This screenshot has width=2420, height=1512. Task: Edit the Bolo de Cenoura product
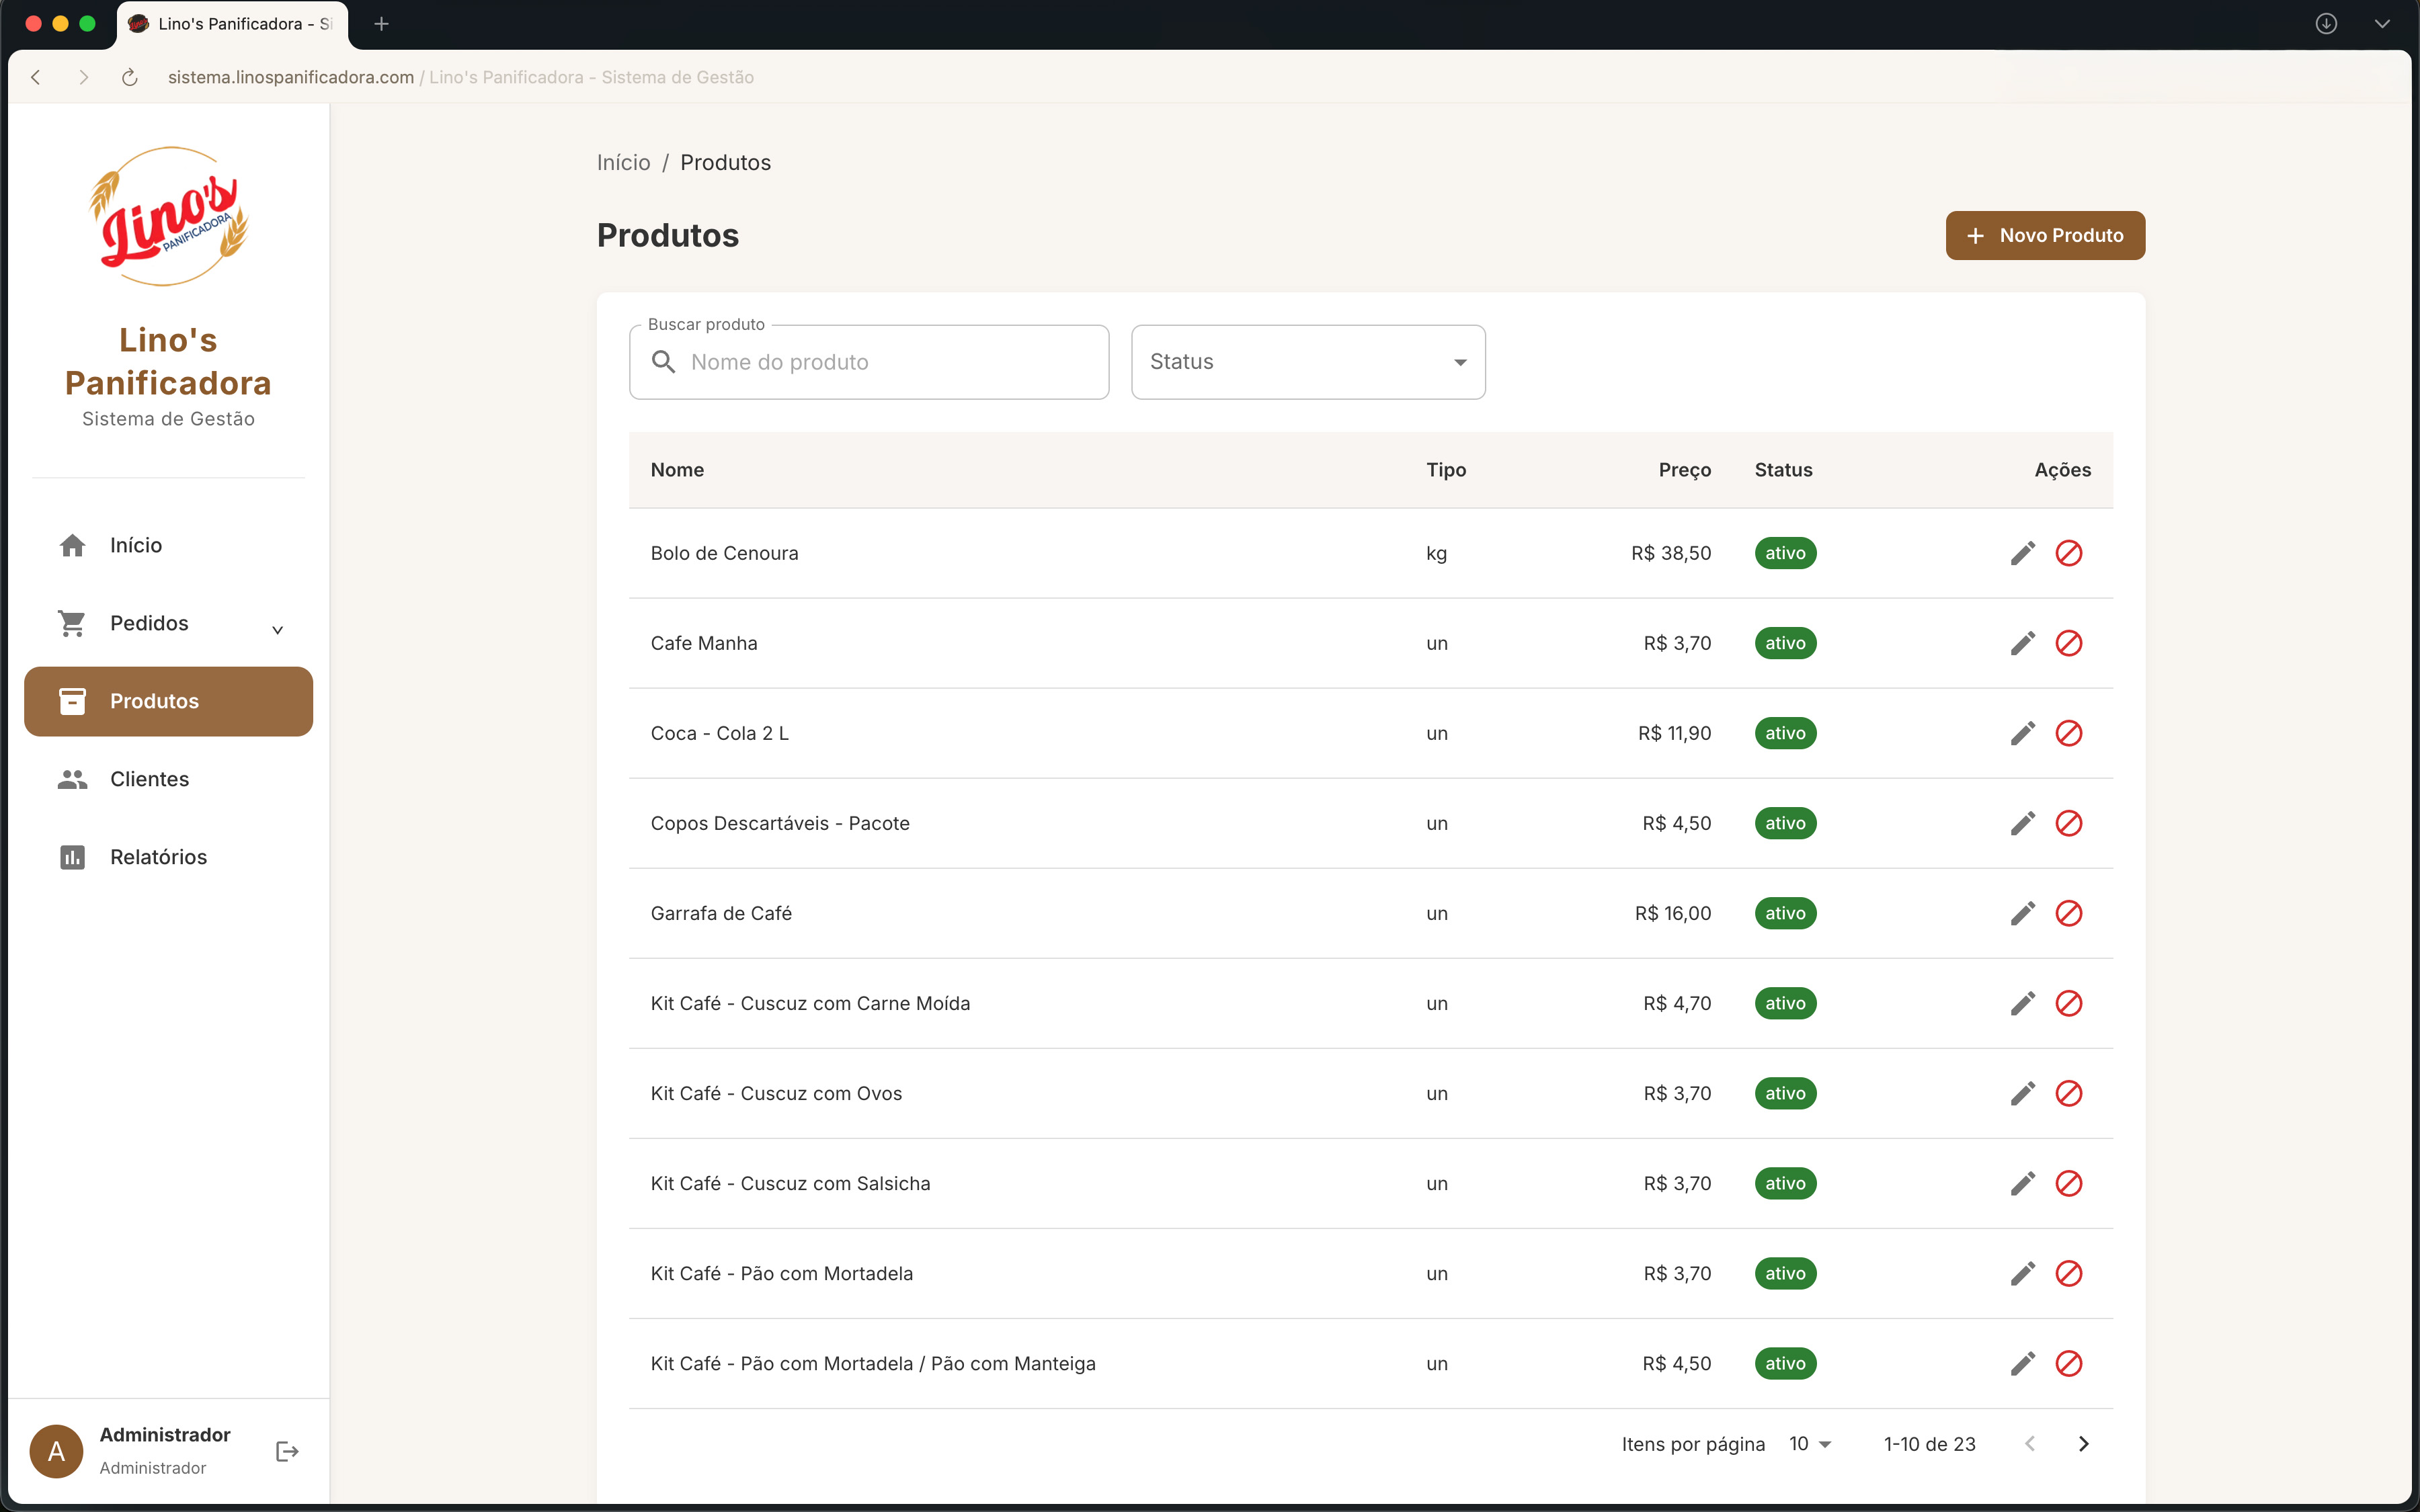click(x=2022, y=553)
